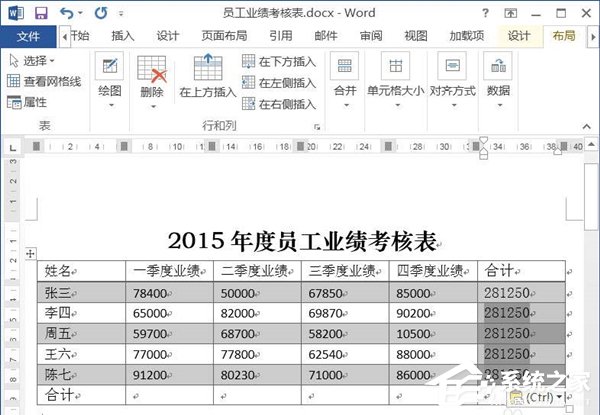Expand the 对齐方式 alignment group
Screen dimensions: 600x415
tap(453, 80)
